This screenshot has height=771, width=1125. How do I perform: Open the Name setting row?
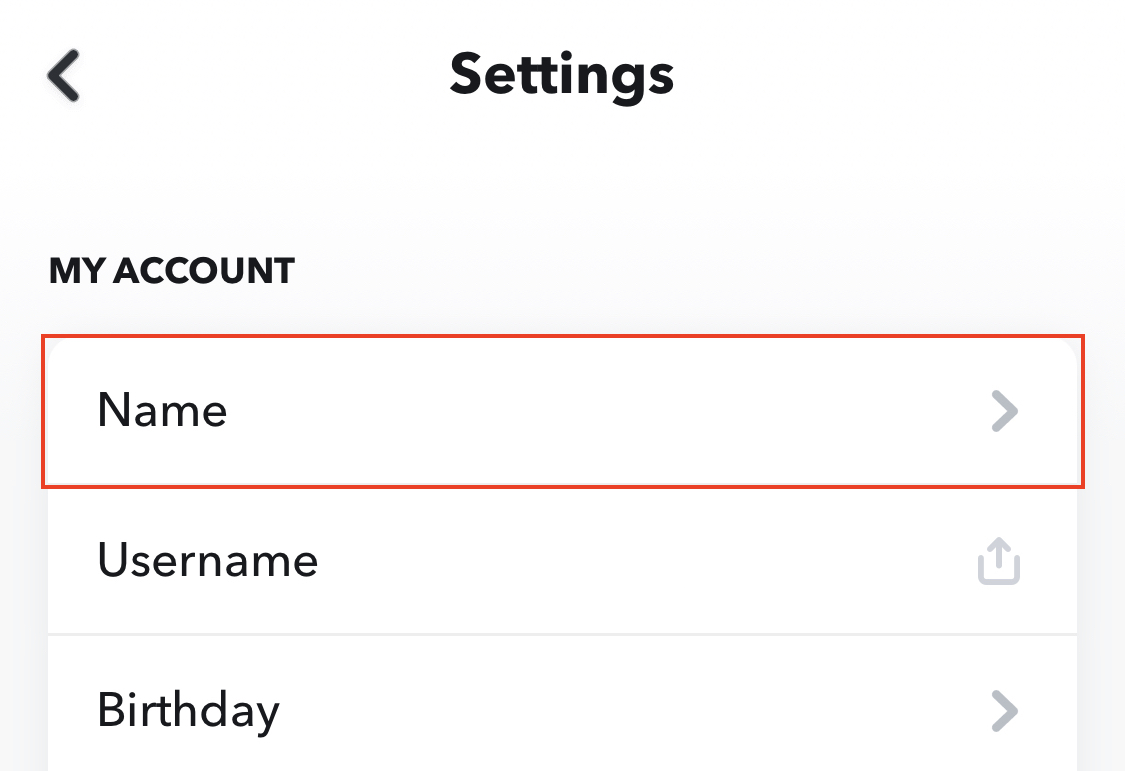[562, 411]
